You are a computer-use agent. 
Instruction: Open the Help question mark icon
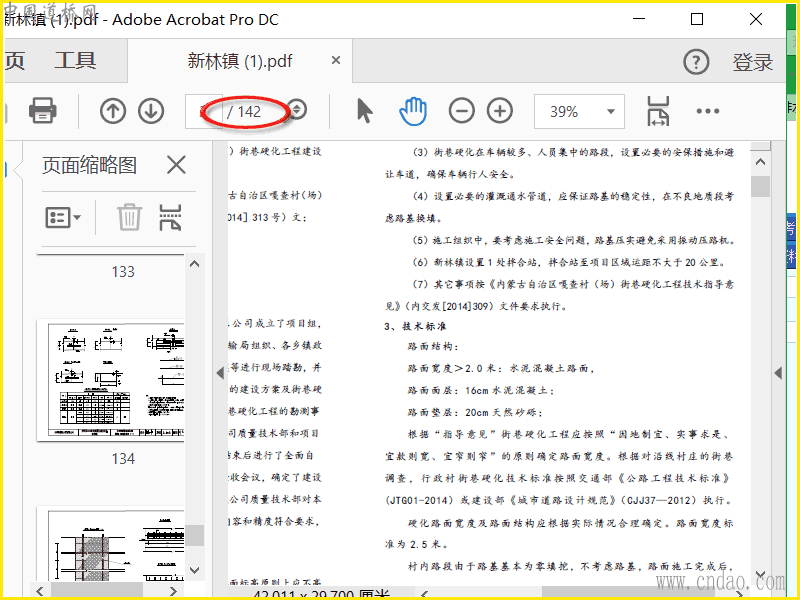point(696,62)
